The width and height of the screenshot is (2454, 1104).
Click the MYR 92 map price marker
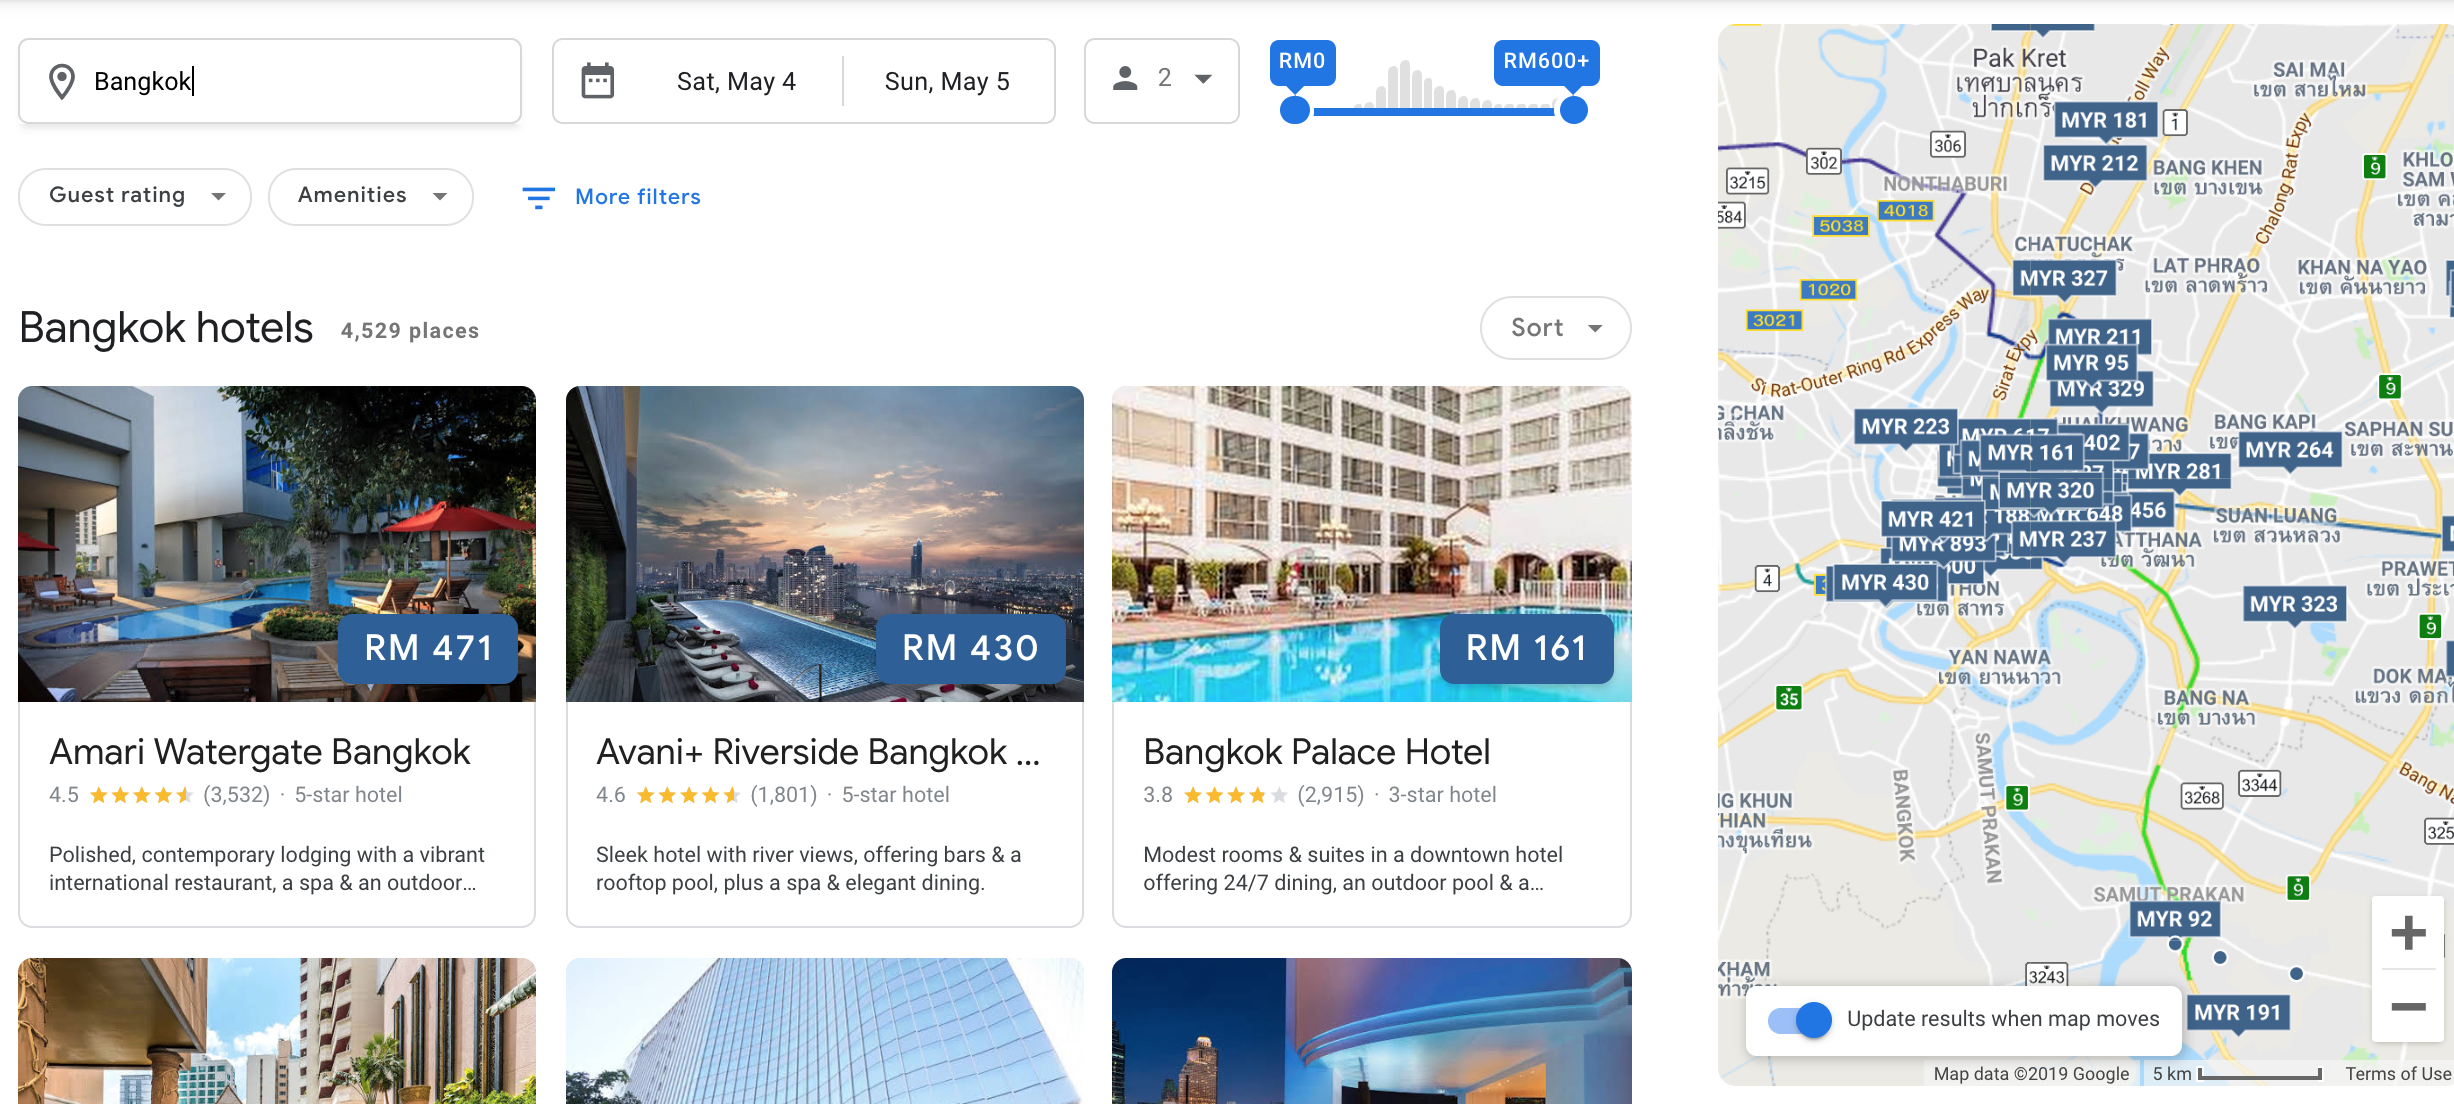click(2174, 919)
